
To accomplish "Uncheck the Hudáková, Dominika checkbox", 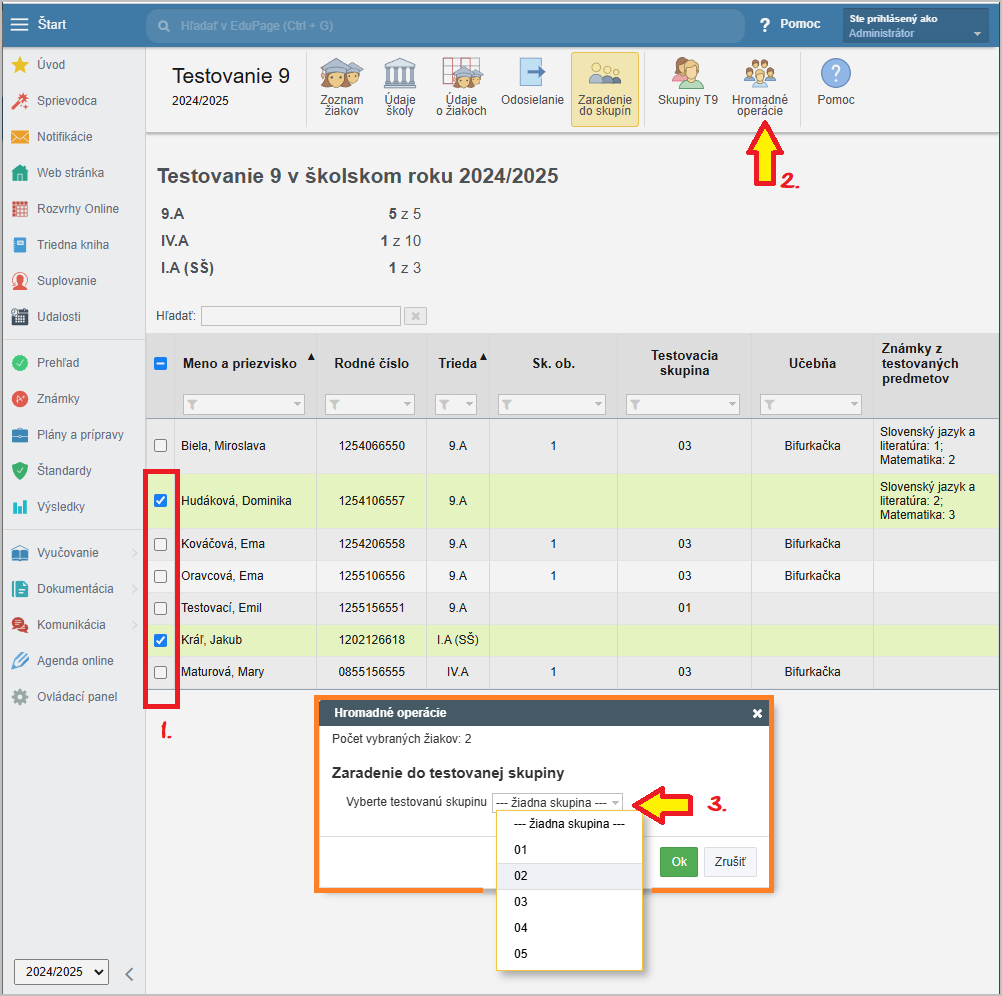I will point(161,500).
